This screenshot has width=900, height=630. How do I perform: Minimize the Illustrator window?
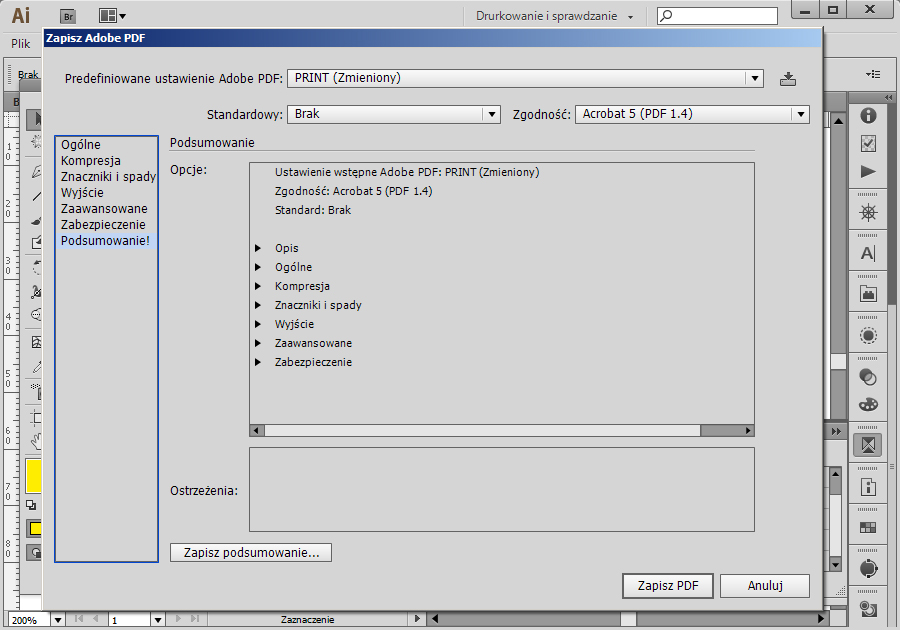tap(805, 10)
